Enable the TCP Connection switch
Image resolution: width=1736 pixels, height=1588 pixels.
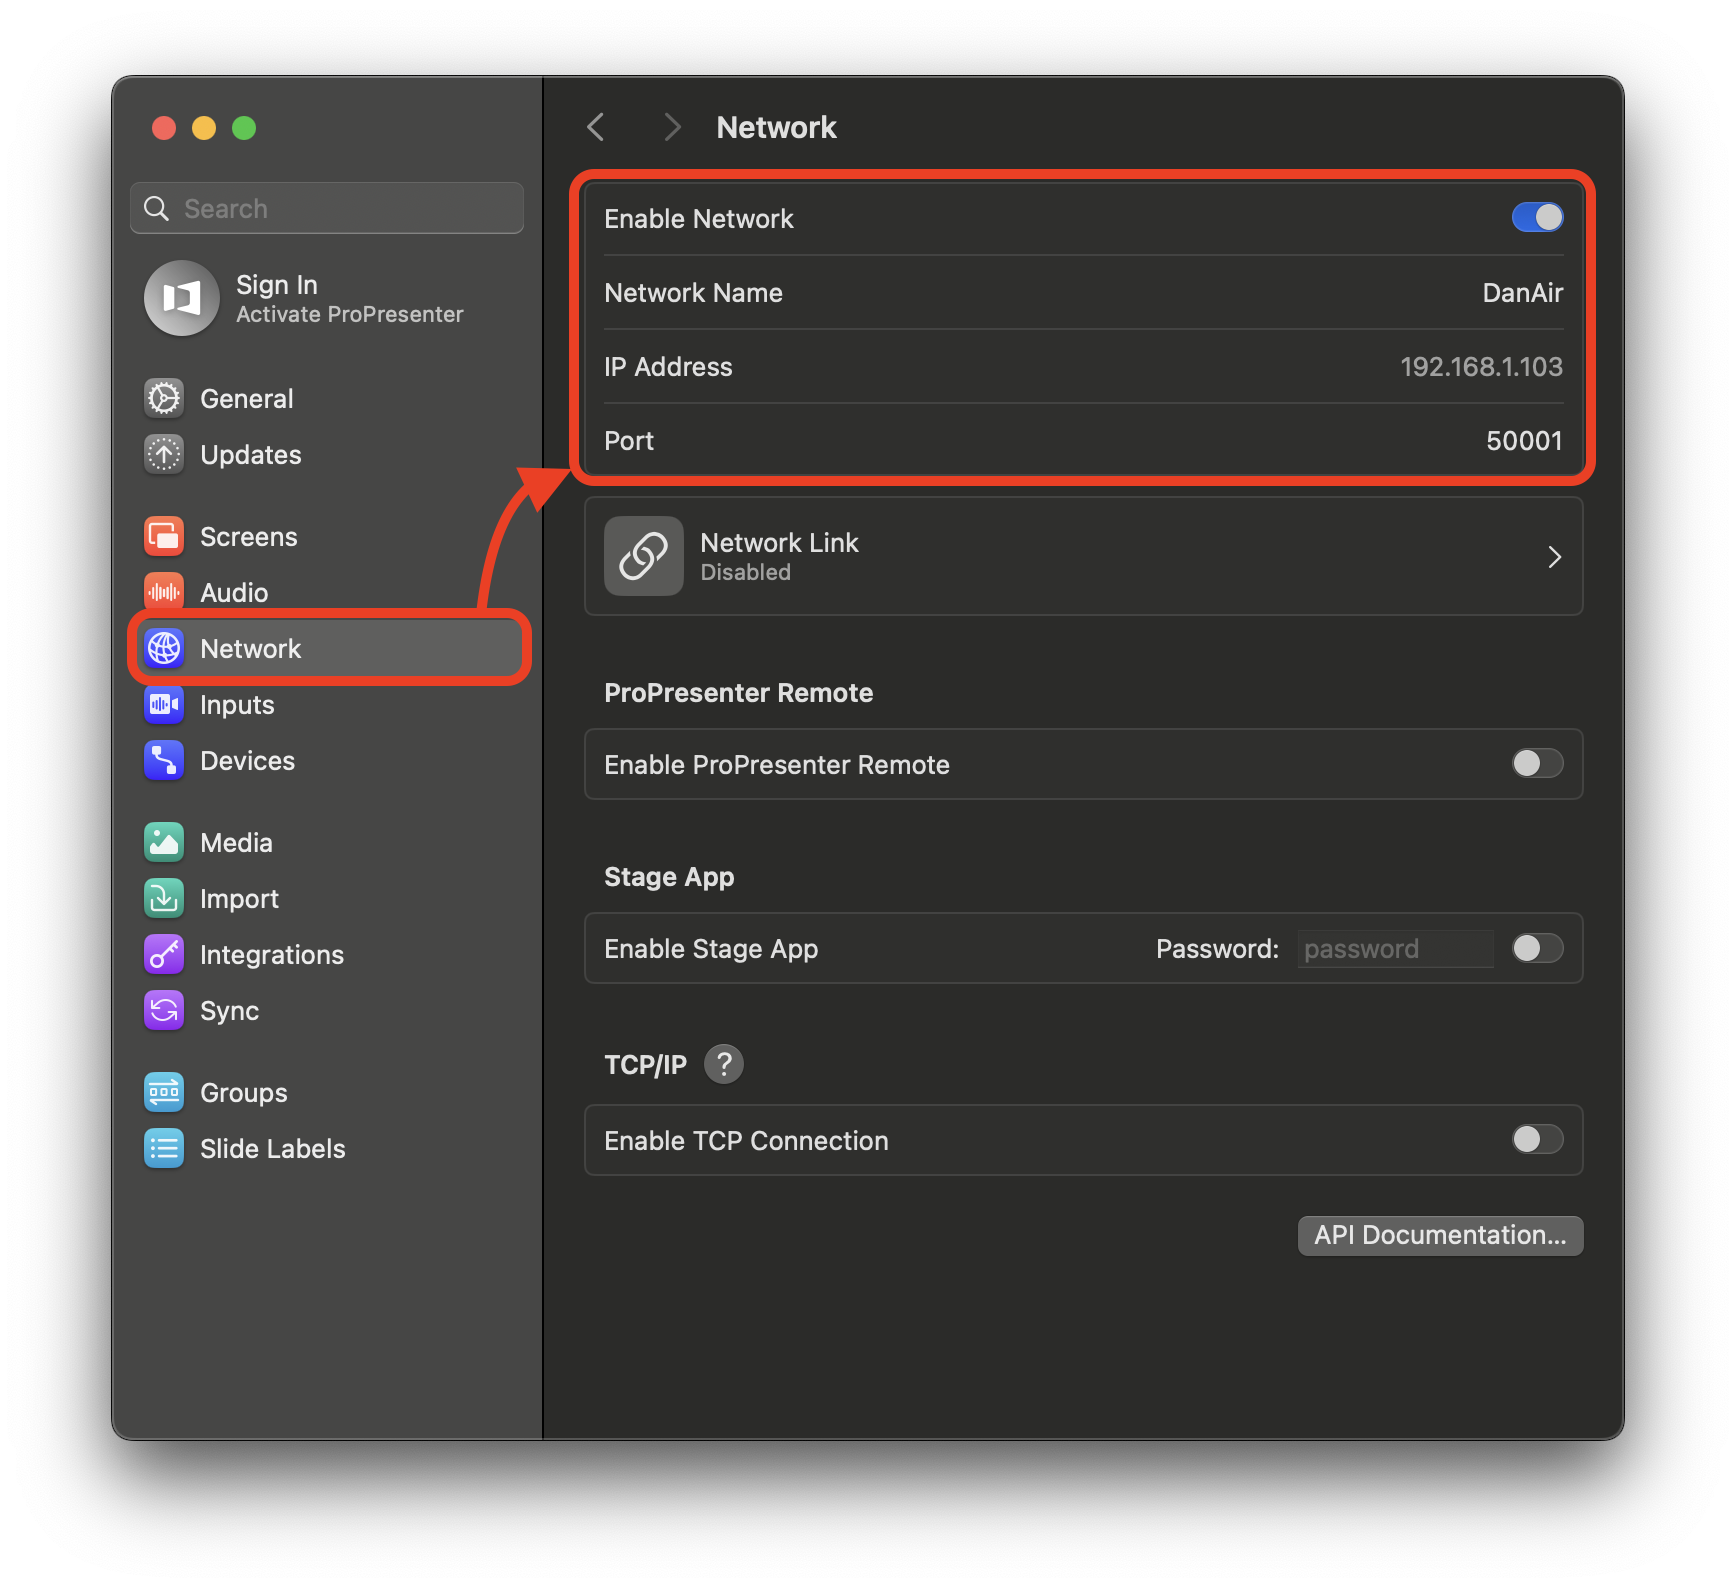1537,1140
